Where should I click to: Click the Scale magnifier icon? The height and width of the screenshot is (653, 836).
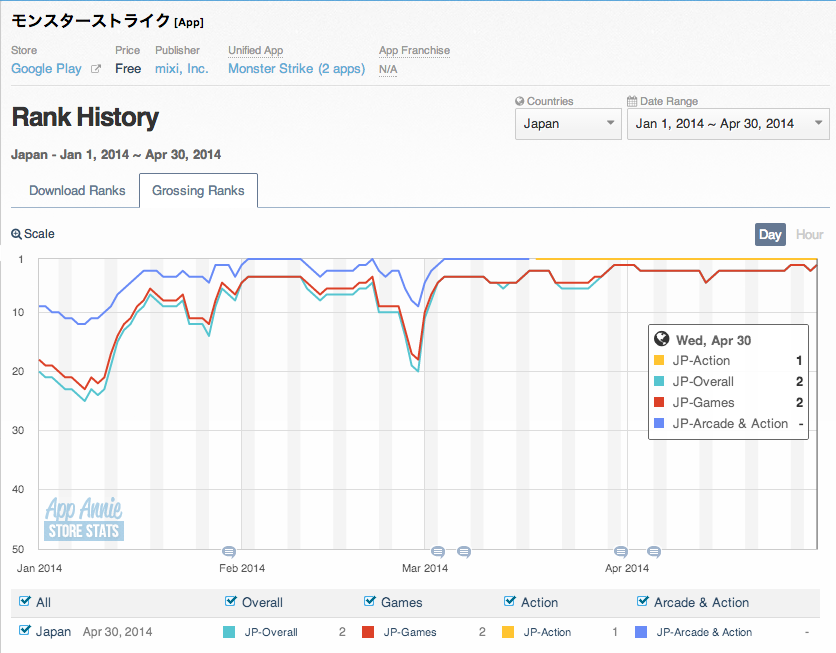click(x=17, y=234)
